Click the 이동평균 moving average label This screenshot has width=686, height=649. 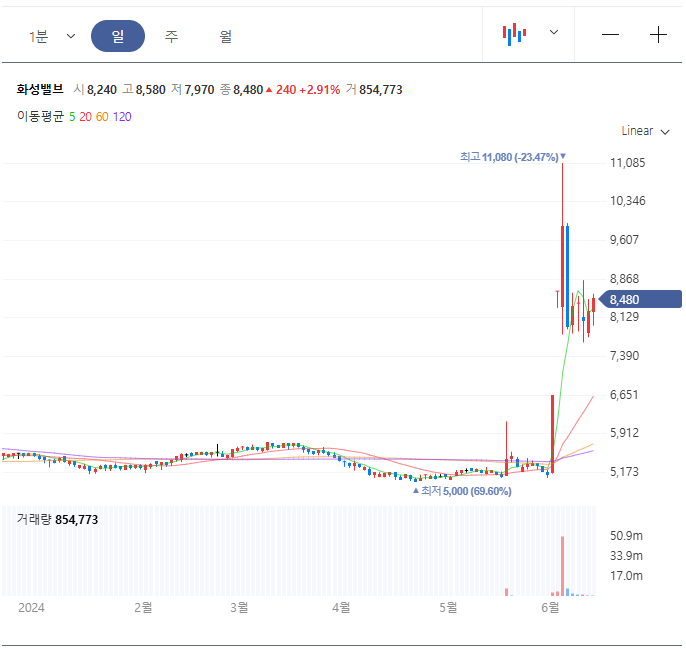[x=40, y=116]
